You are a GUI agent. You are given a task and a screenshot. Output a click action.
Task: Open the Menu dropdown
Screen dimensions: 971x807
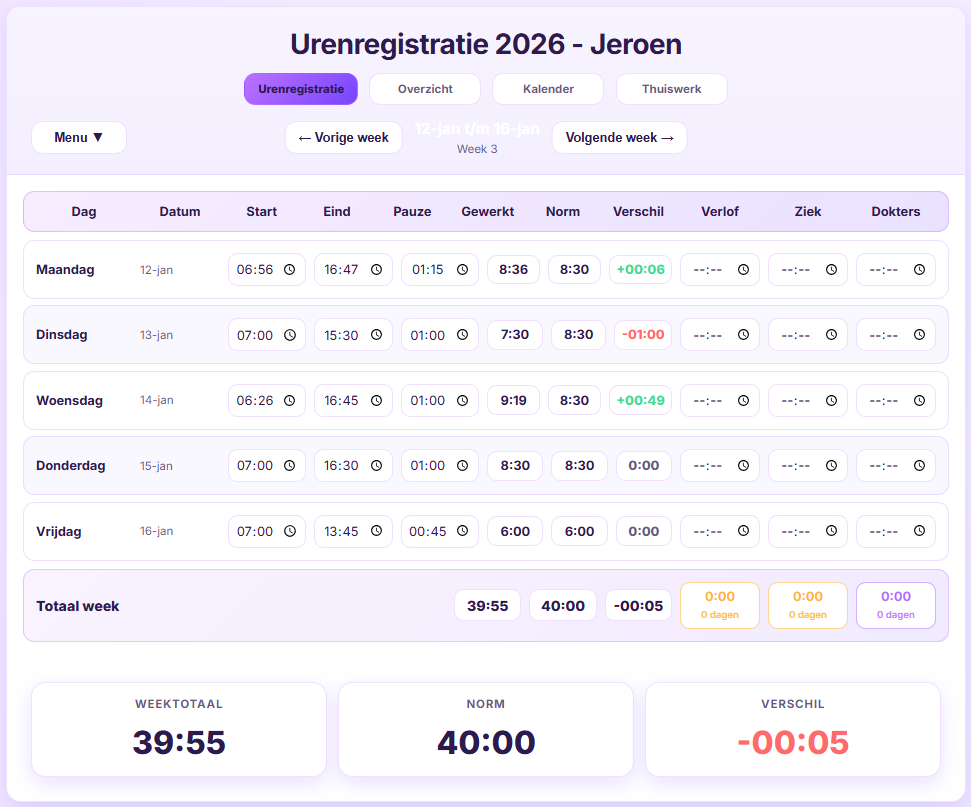pyautogui.click(x=79, y=137)
